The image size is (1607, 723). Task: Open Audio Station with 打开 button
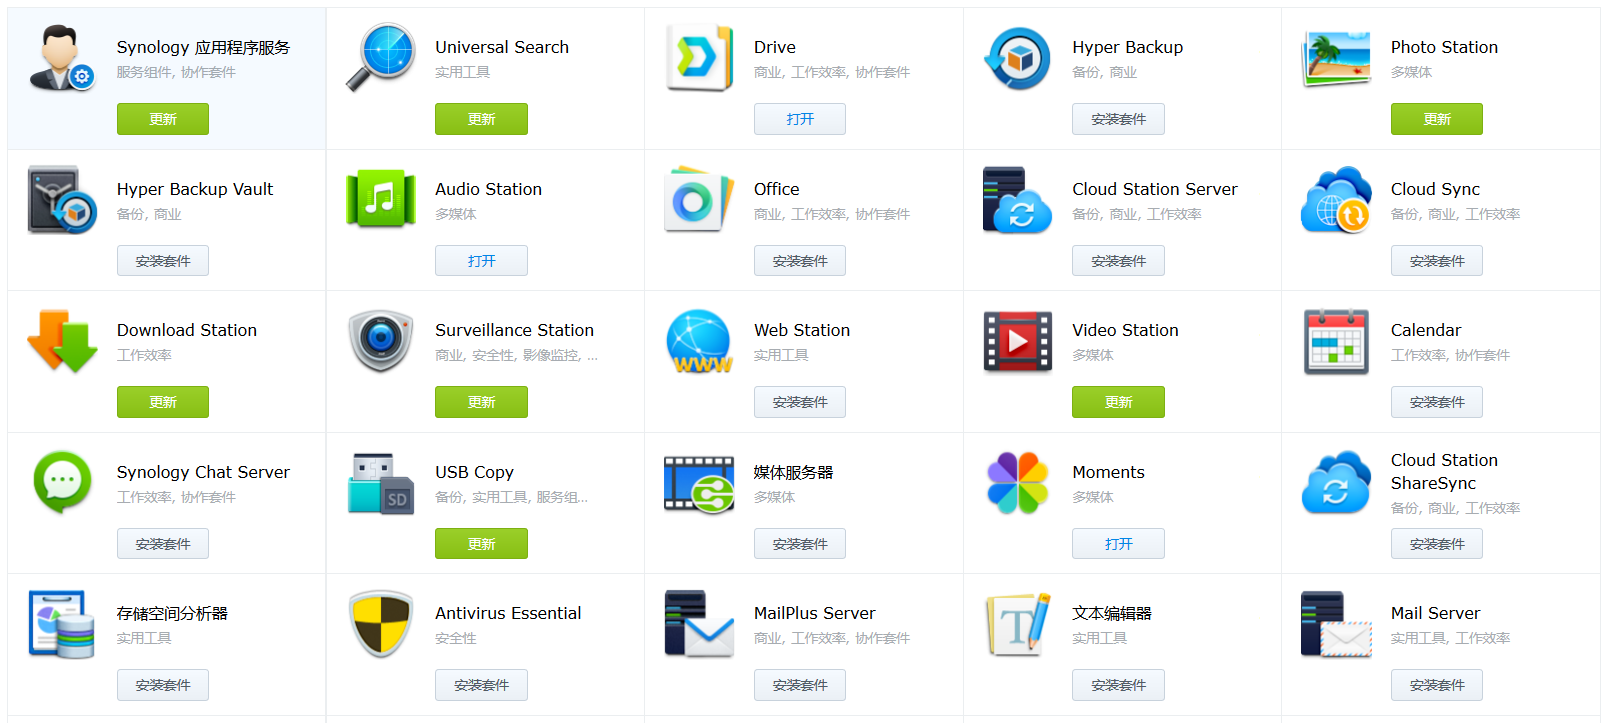[481, 261]
